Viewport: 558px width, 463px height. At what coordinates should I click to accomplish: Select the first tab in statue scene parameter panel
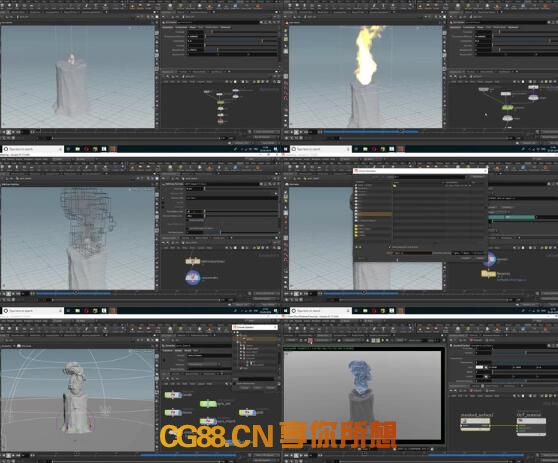pos(167,351)
